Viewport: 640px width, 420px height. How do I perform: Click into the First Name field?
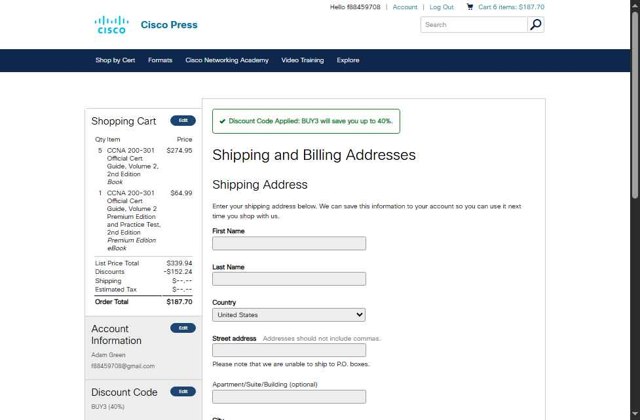(289, 243)
